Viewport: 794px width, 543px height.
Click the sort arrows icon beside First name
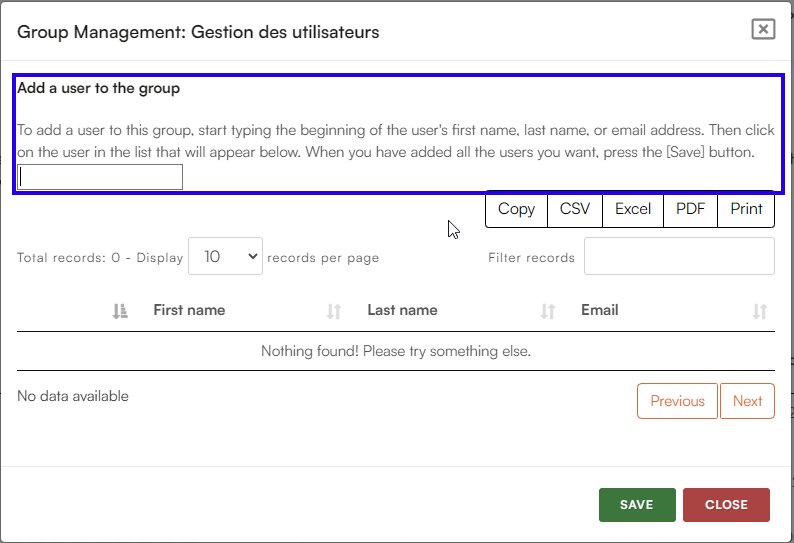[x=334, y=311]
